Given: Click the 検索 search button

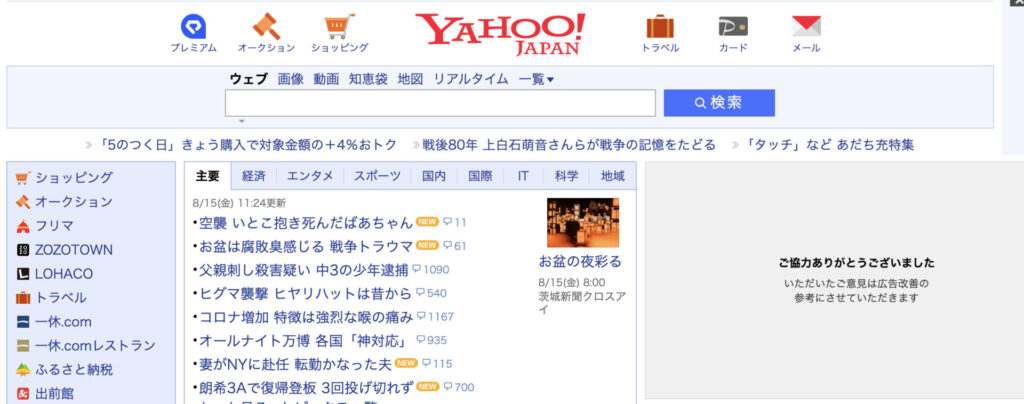Looking at the screenshot, I should pyautogui.click(x=719, y=103).
